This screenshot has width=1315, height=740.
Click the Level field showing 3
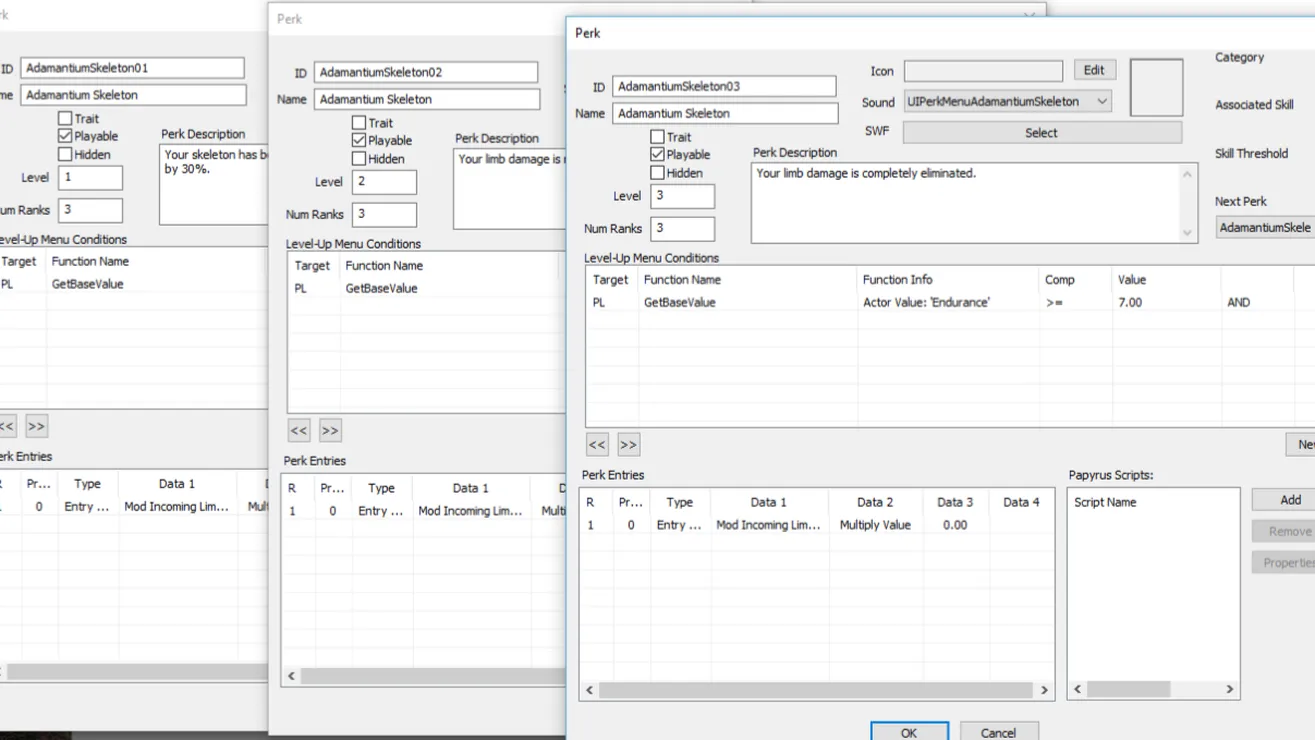tap(683, 196)
